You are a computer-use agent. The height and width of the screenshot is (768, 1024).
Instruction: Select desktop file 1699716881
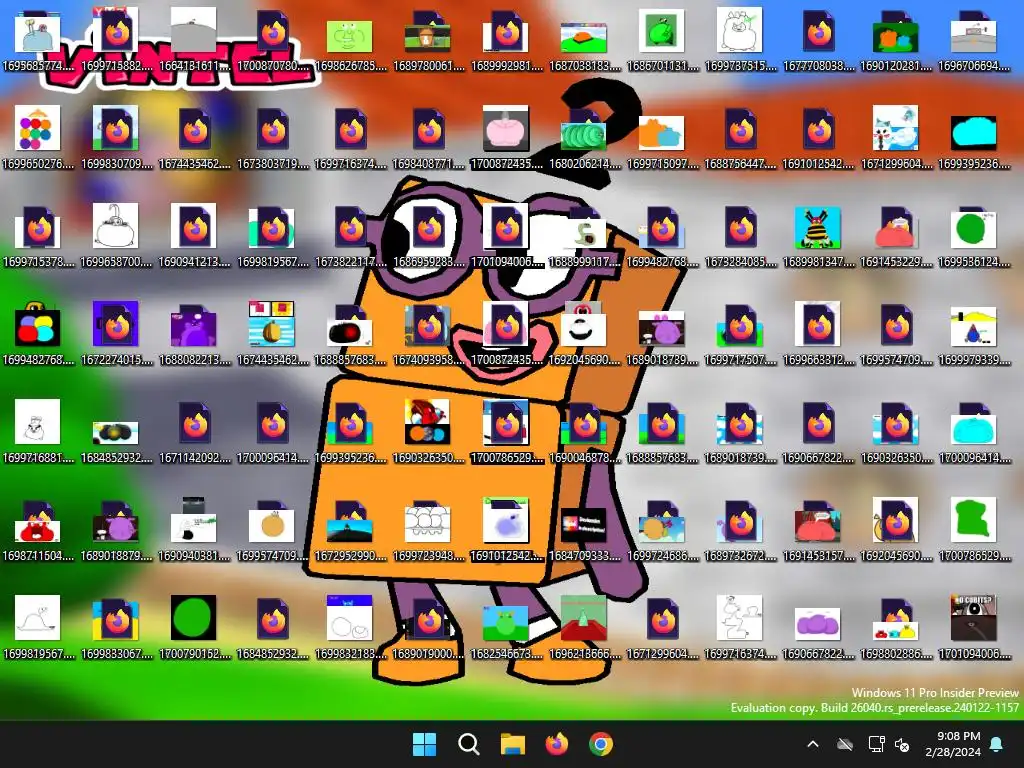click(x=38, y=432)
